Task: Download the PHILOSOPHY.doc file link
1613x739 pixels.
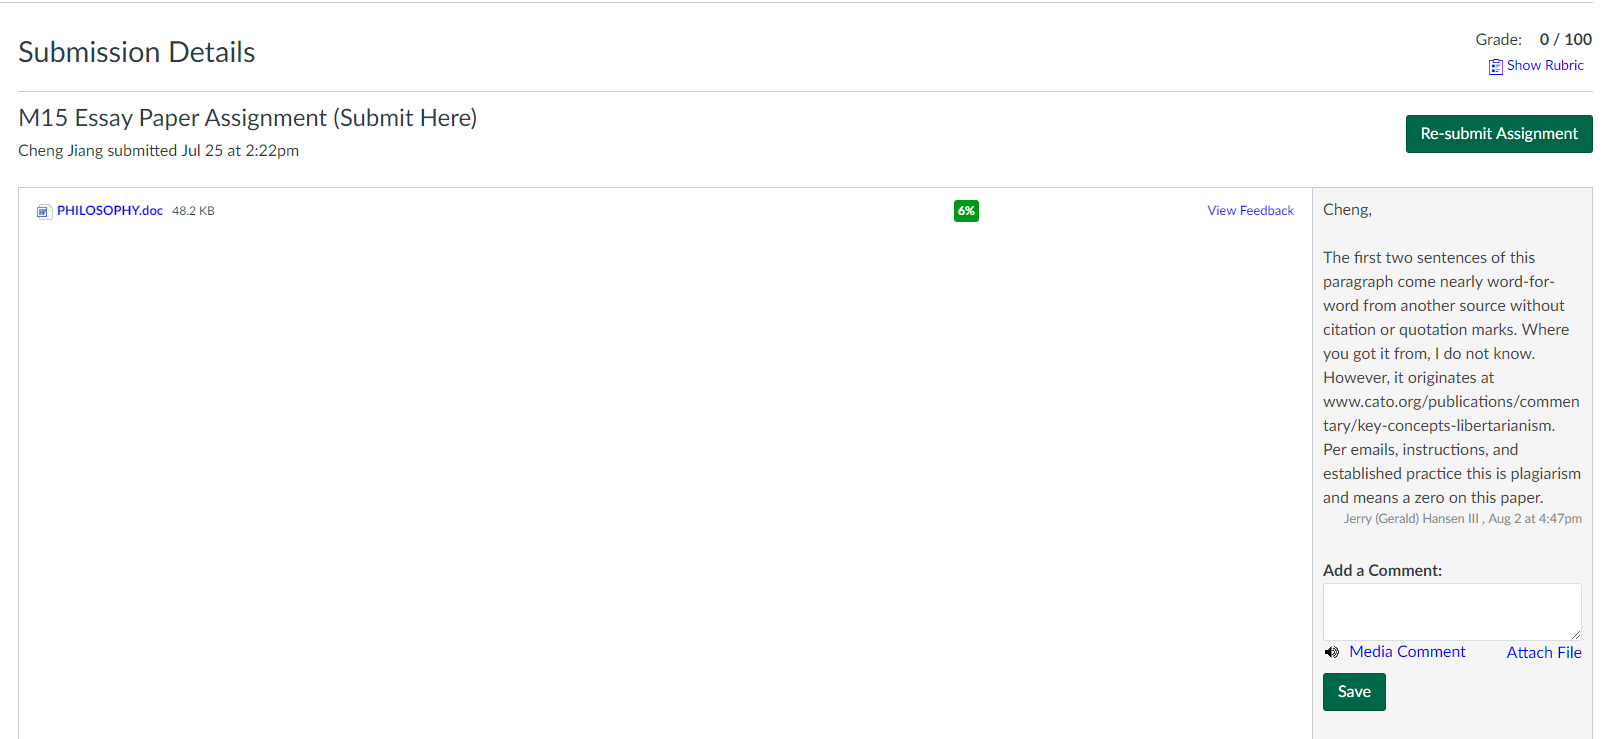Action: (x=110, y=211)
